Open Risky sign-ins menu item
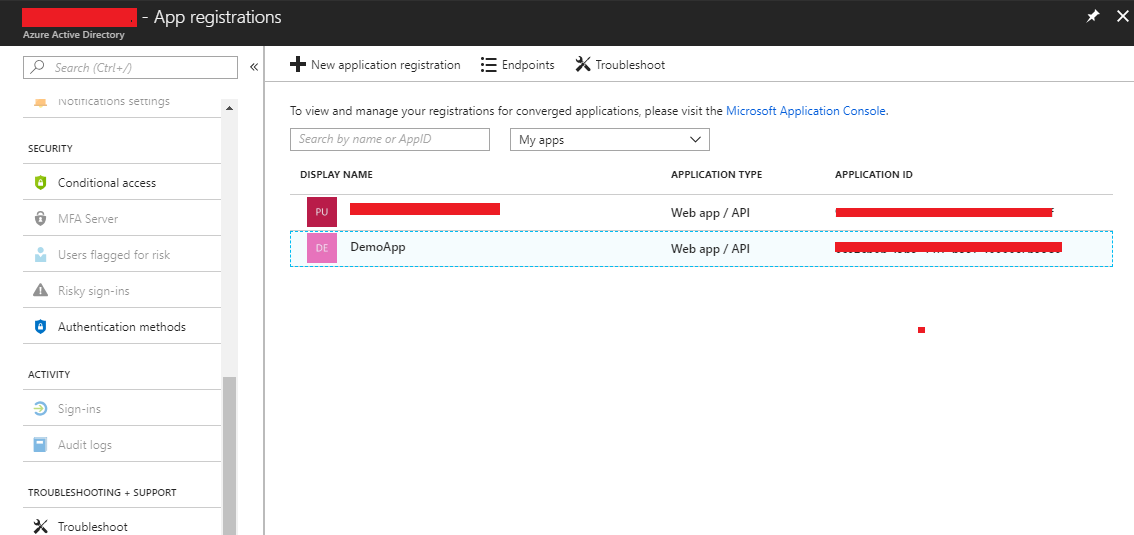The image size is (1134, 535). pyautogui.click(x=93, y=291)
